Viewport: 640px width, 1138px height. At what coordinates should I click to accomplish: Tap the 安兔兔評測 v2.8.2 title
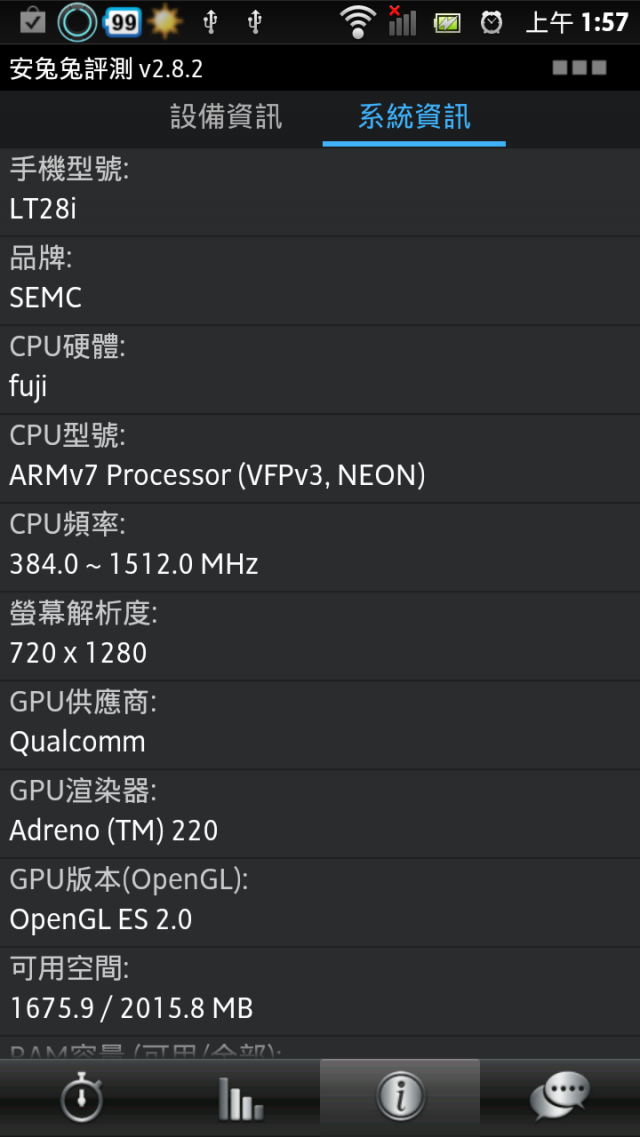[x=106, y=69]
